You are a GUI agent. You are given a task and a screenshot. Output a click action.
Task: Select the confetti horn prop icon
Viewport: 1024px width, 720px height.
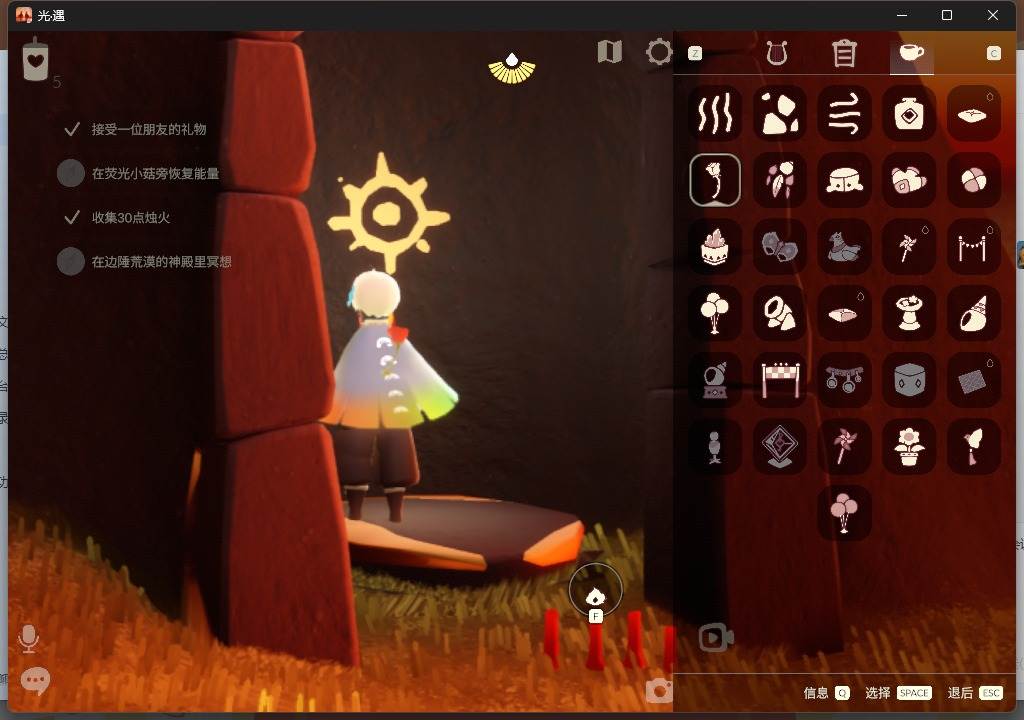(x=779, y=314)
